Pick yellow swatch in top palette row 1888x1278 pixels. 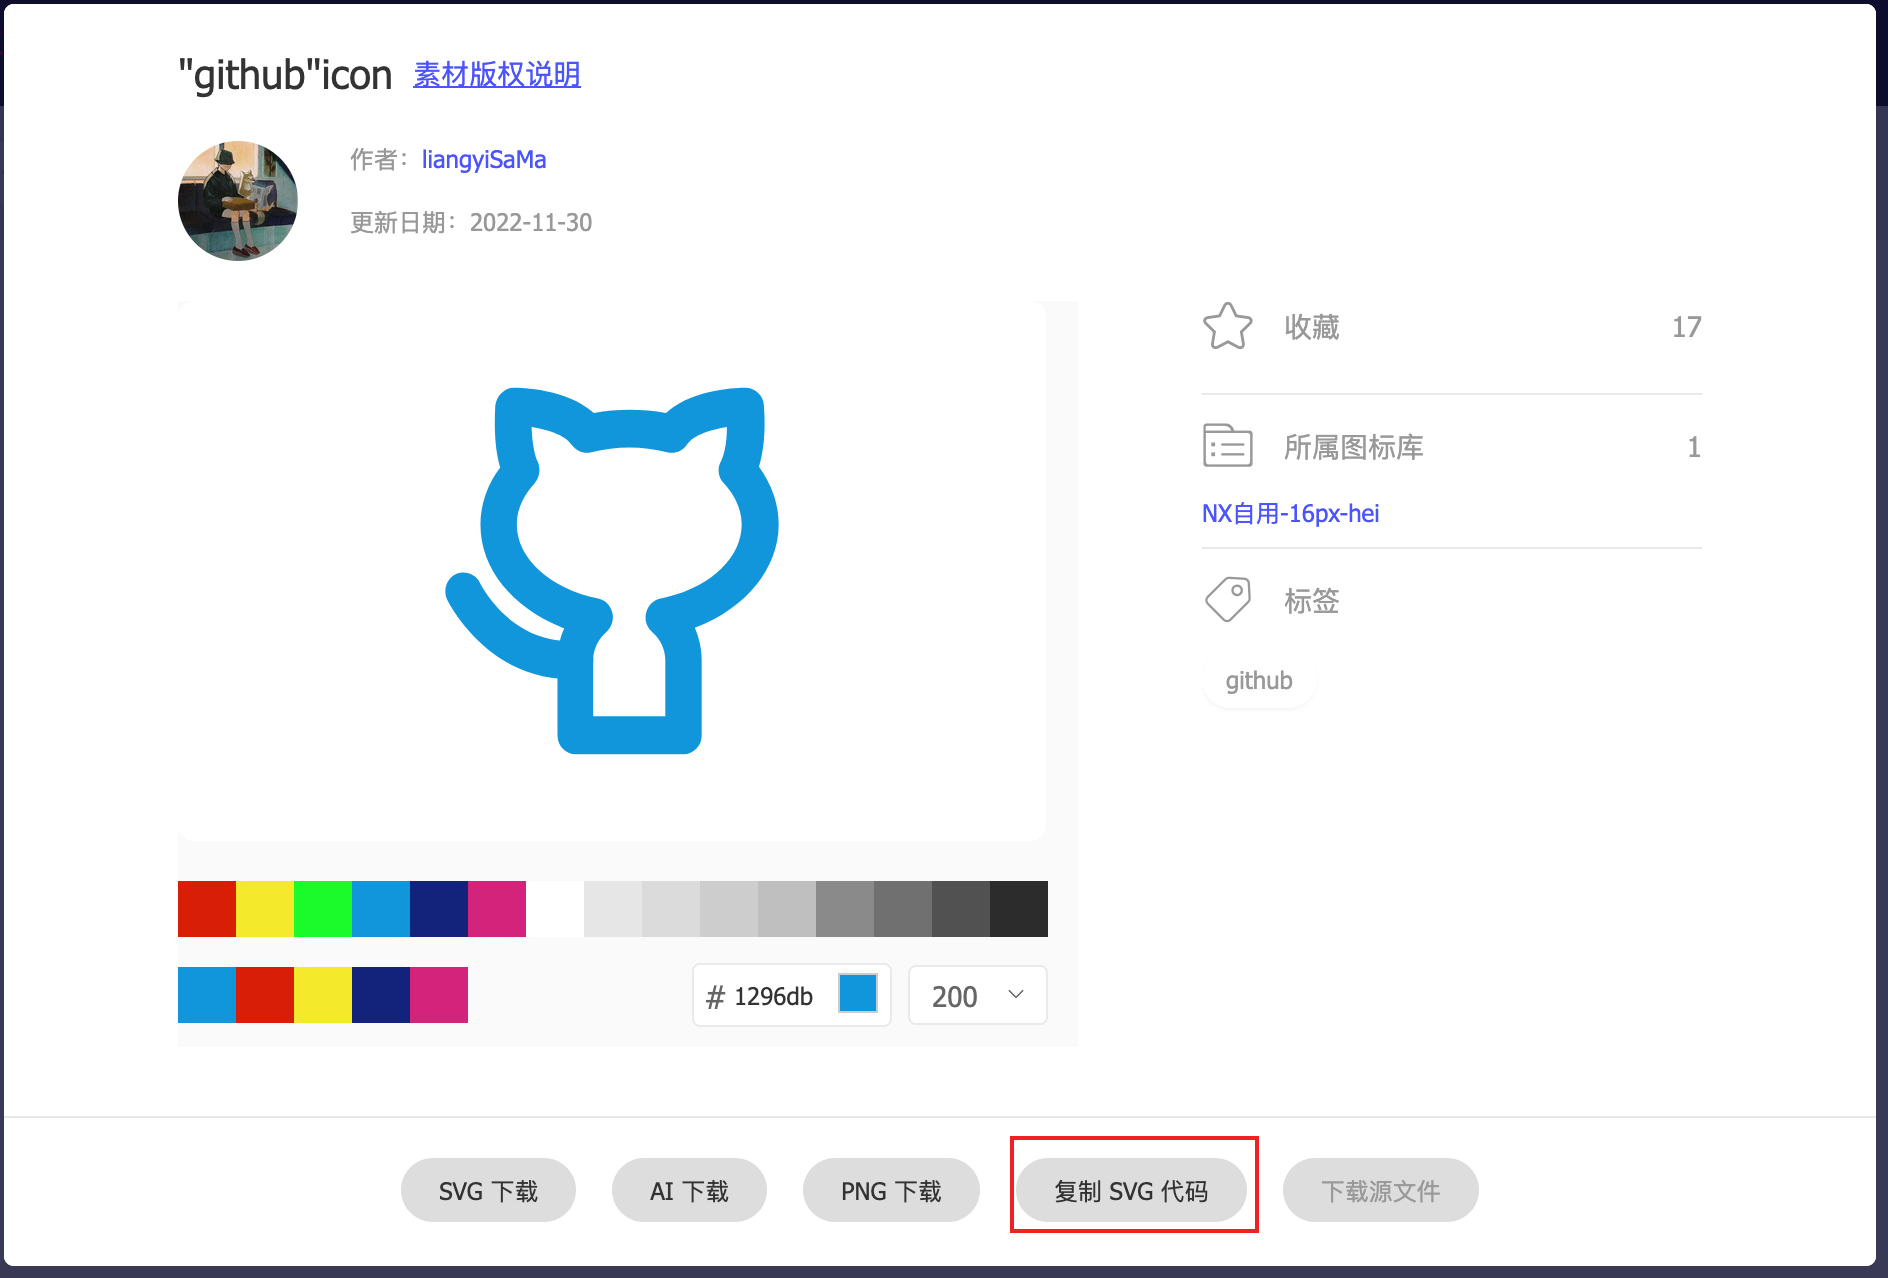tap(265, 909)
